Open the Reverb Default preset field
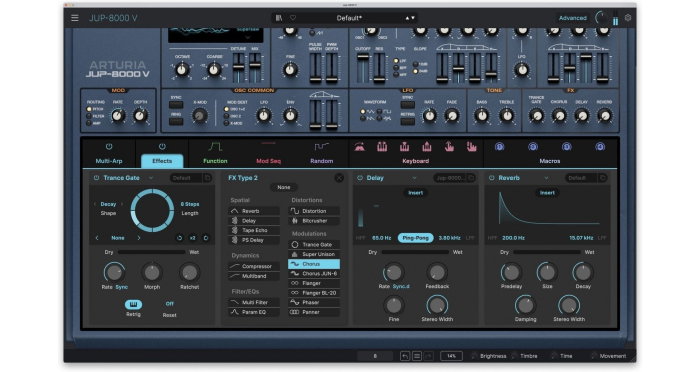The width and height of the screenshot is (700, 372). (581, 178)
